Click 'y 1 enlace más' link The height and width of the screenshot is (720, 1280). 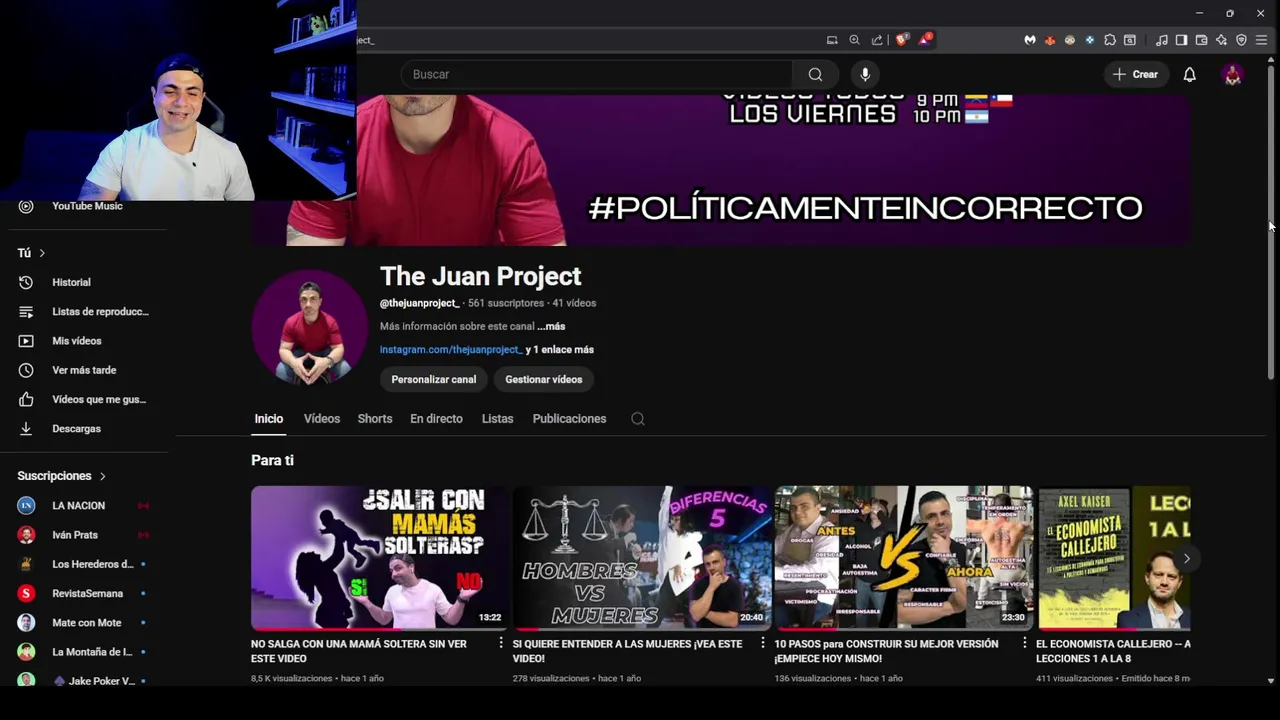click(560, 350)
